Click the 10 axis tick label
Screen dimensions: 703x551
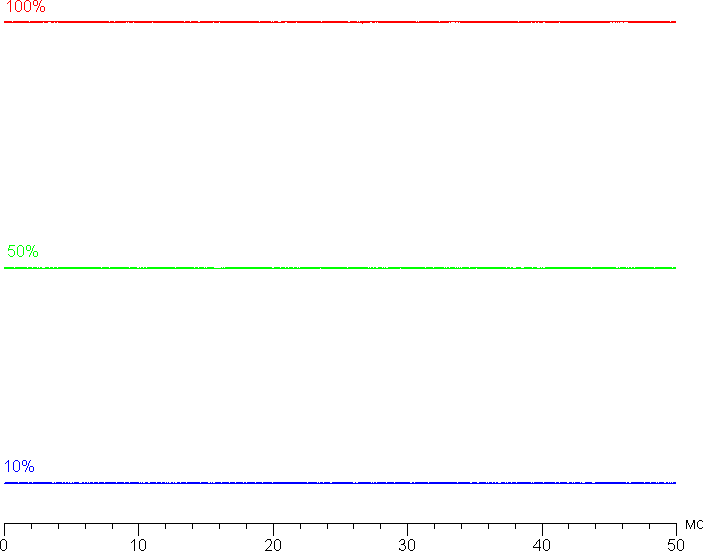[139, 545]
